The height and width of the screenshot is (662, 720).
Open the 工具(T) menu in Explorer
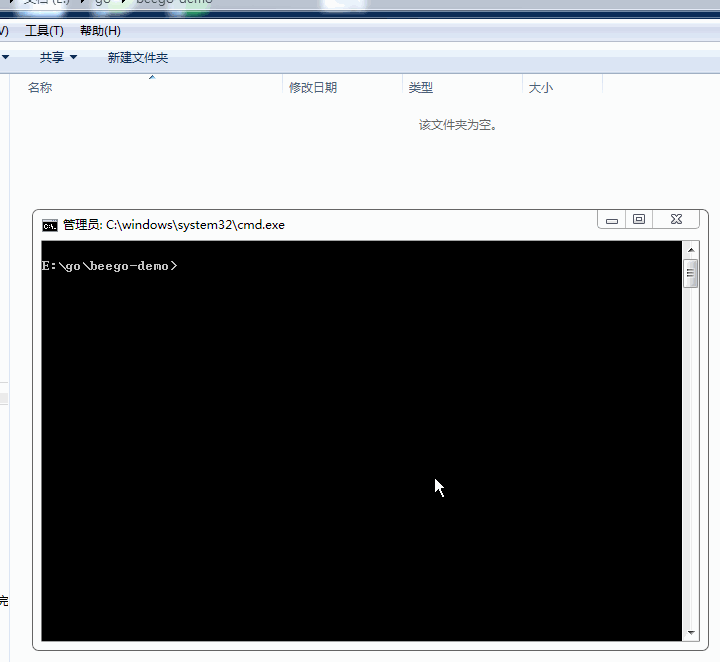[44, 31]
